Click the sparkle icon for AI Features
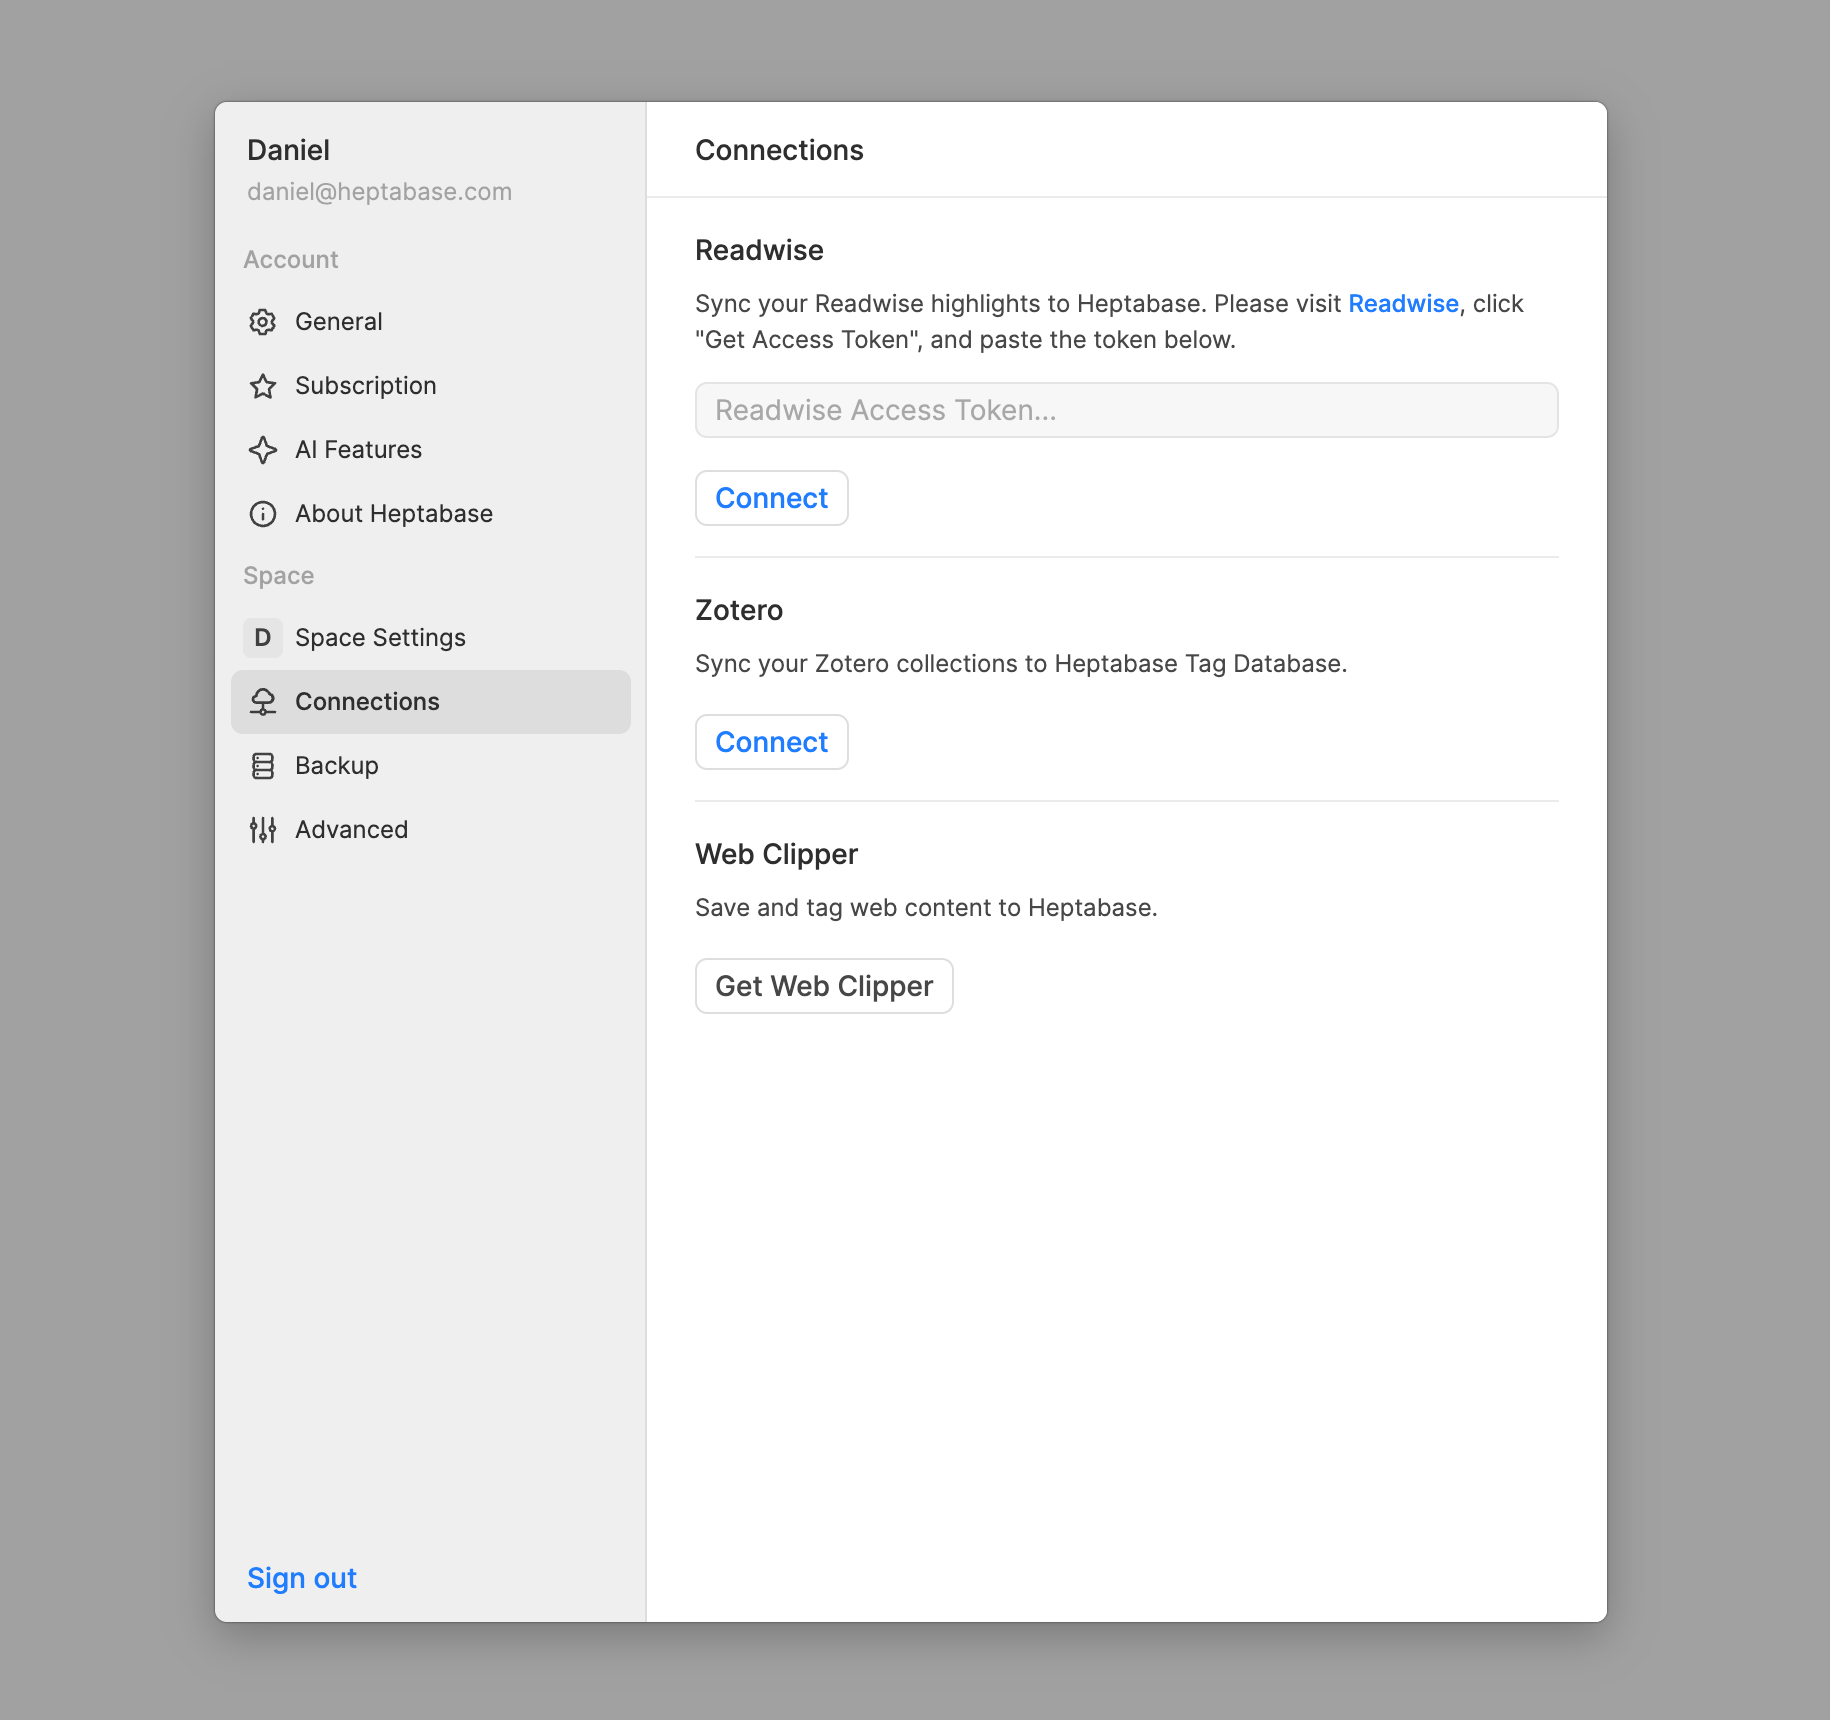Screen dimensions: 1830x1720 pyautogui.click(x=263, y=450)
